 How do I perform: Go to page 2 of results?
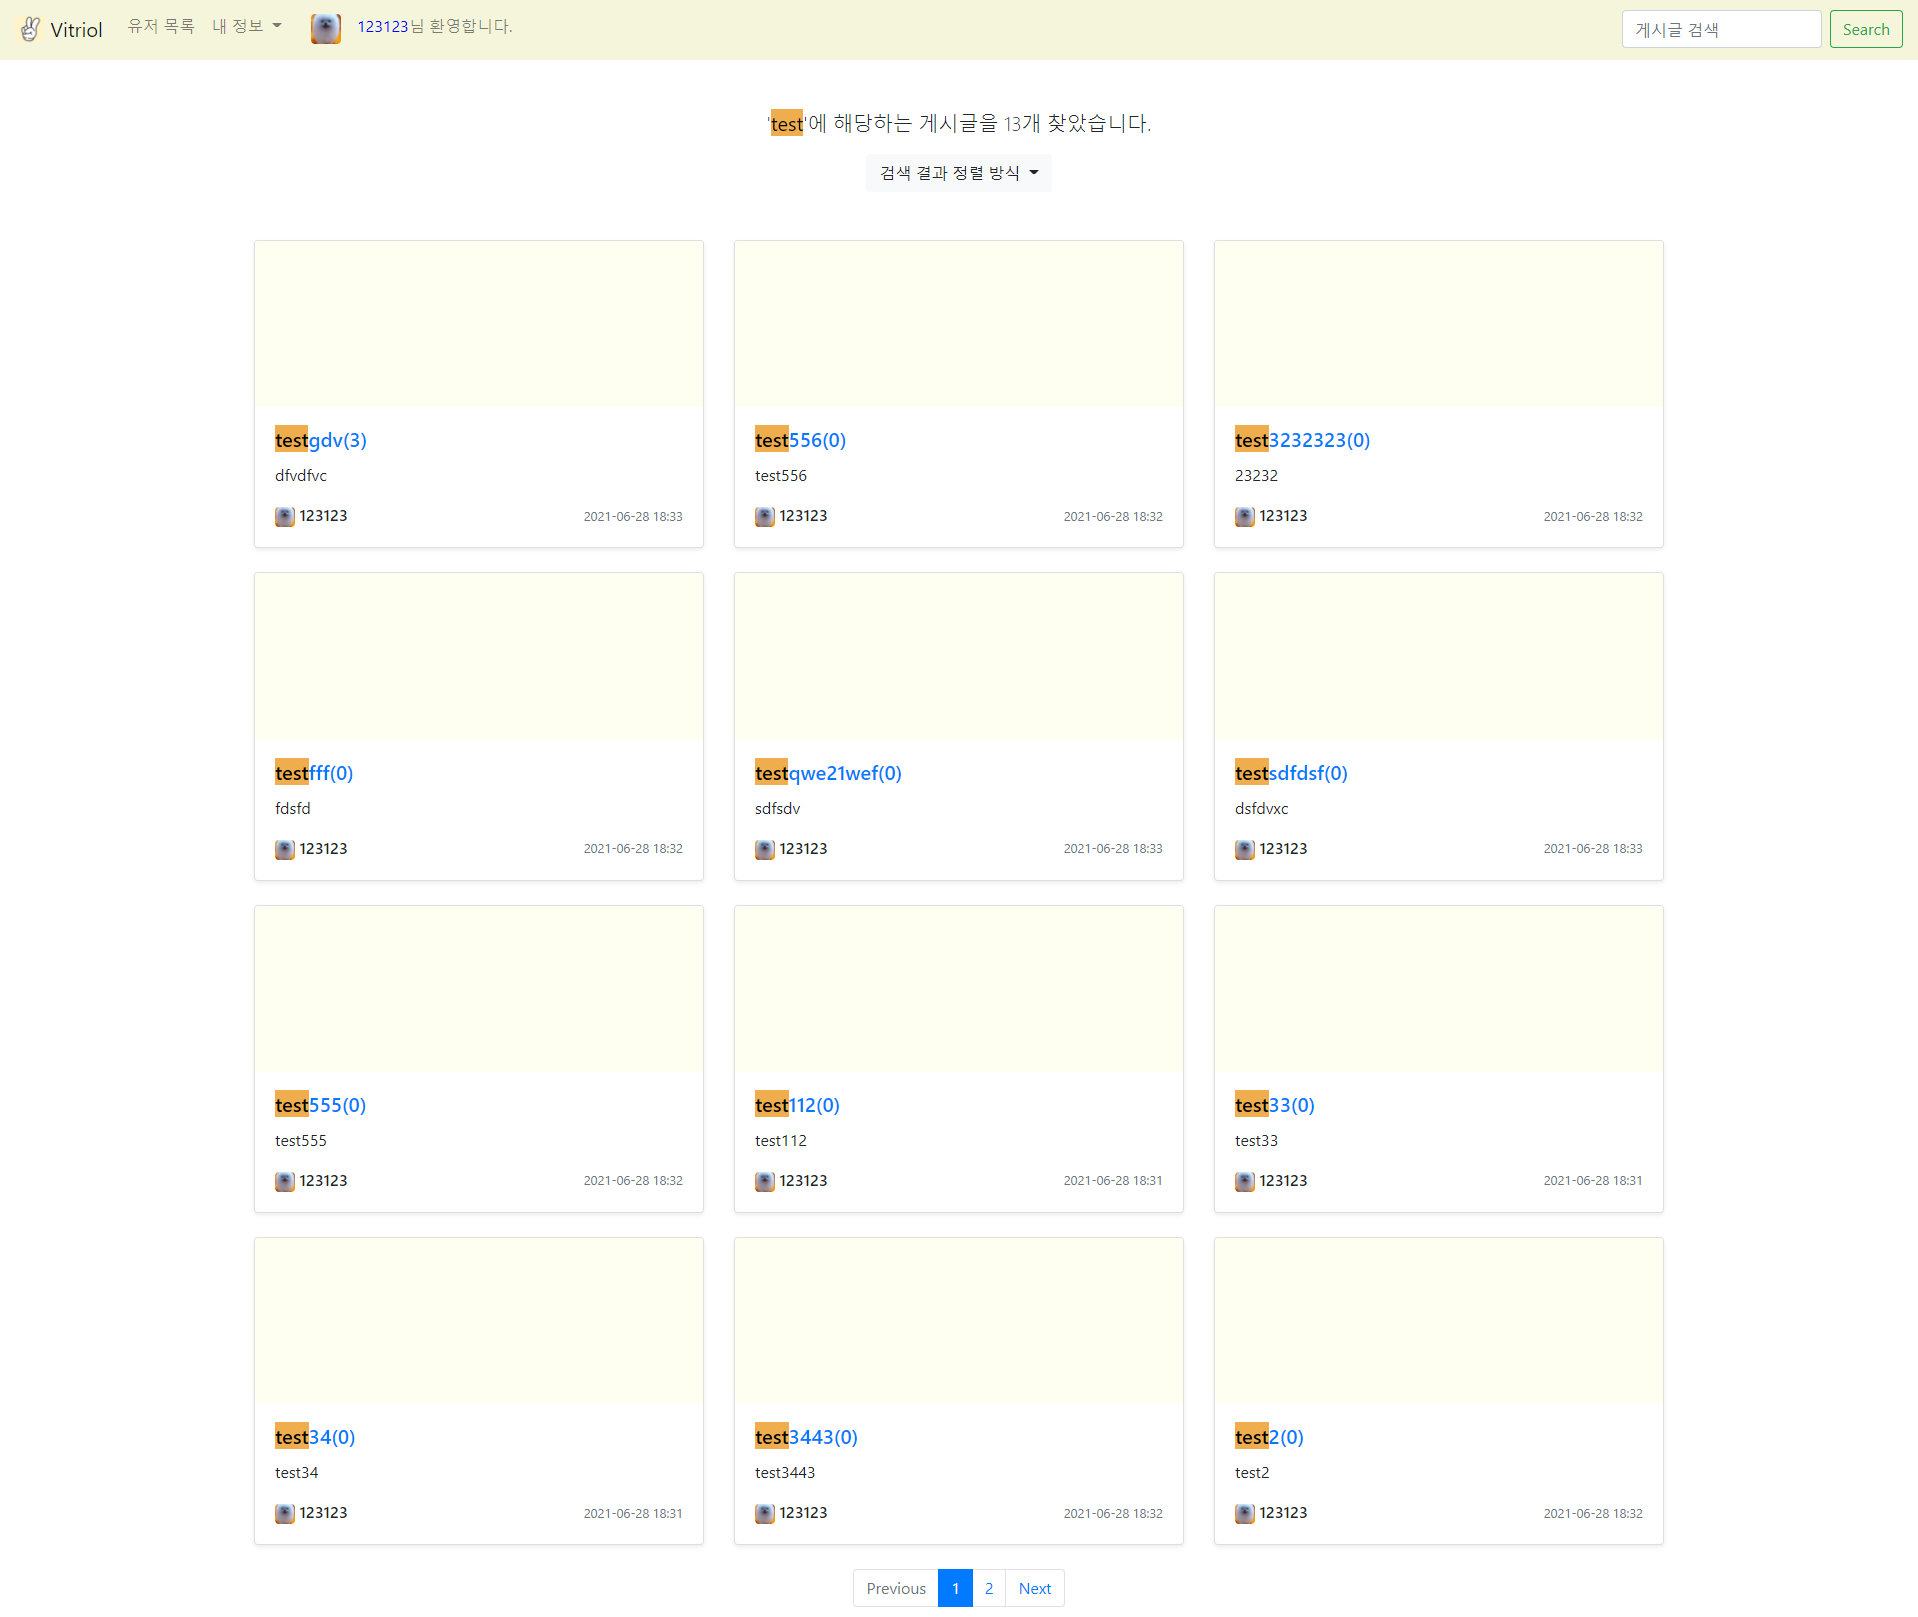click(988, 1588)
